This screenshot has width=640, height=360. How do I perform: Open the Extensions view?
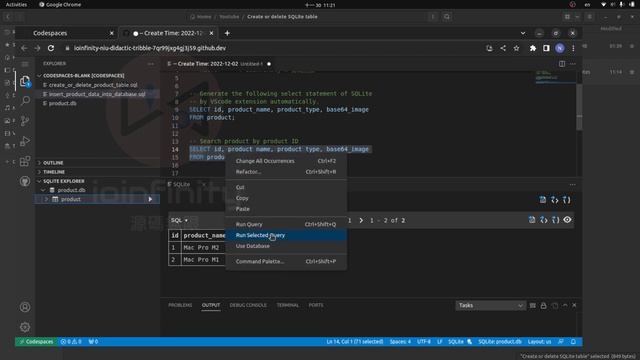click(x=25, y=161)
